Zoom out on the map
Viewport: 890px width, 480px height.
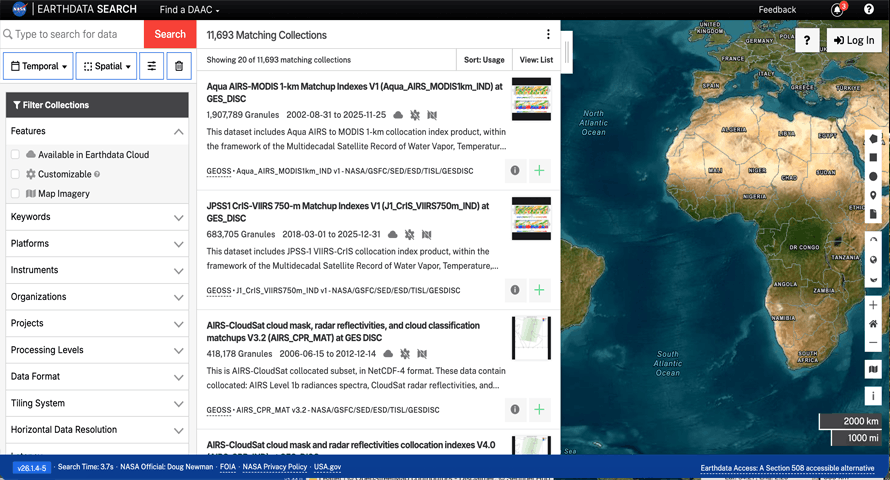click(x=873, y=343)
